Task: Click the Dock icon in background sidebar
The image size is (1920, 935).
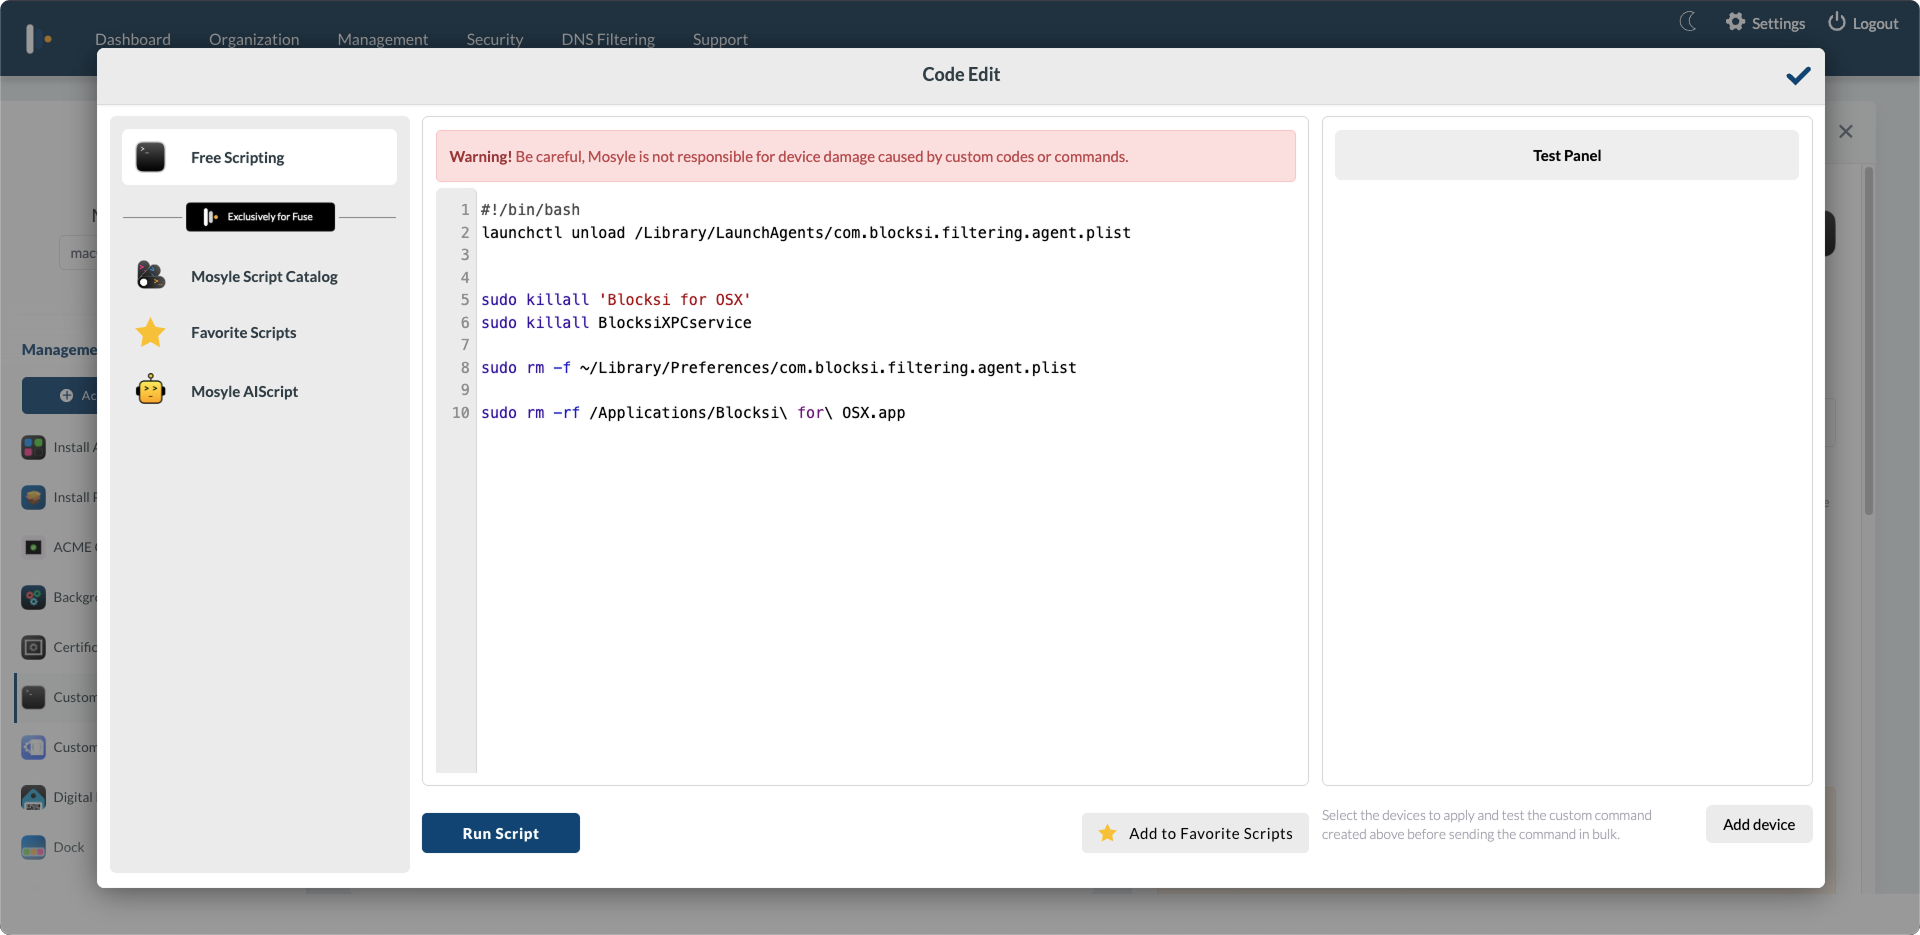Action: tap(34, 847)
